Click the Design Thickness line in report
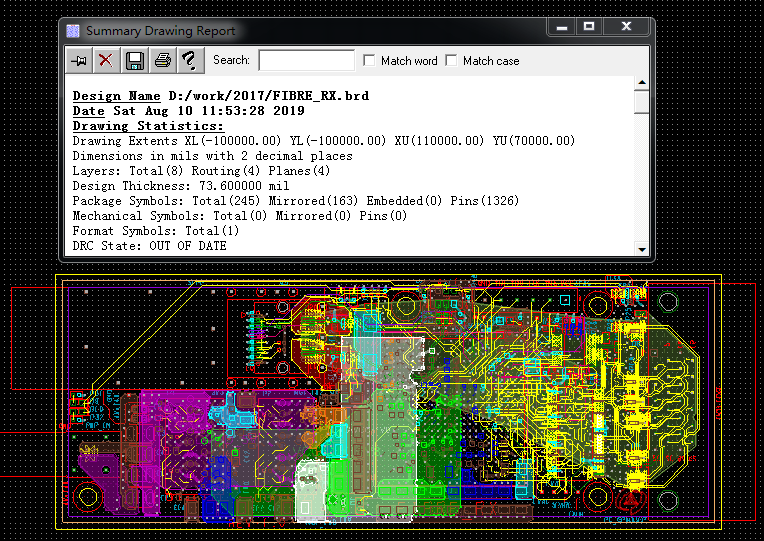The height and width of the screenshot is (541, 764). click(x=180, y=186)
